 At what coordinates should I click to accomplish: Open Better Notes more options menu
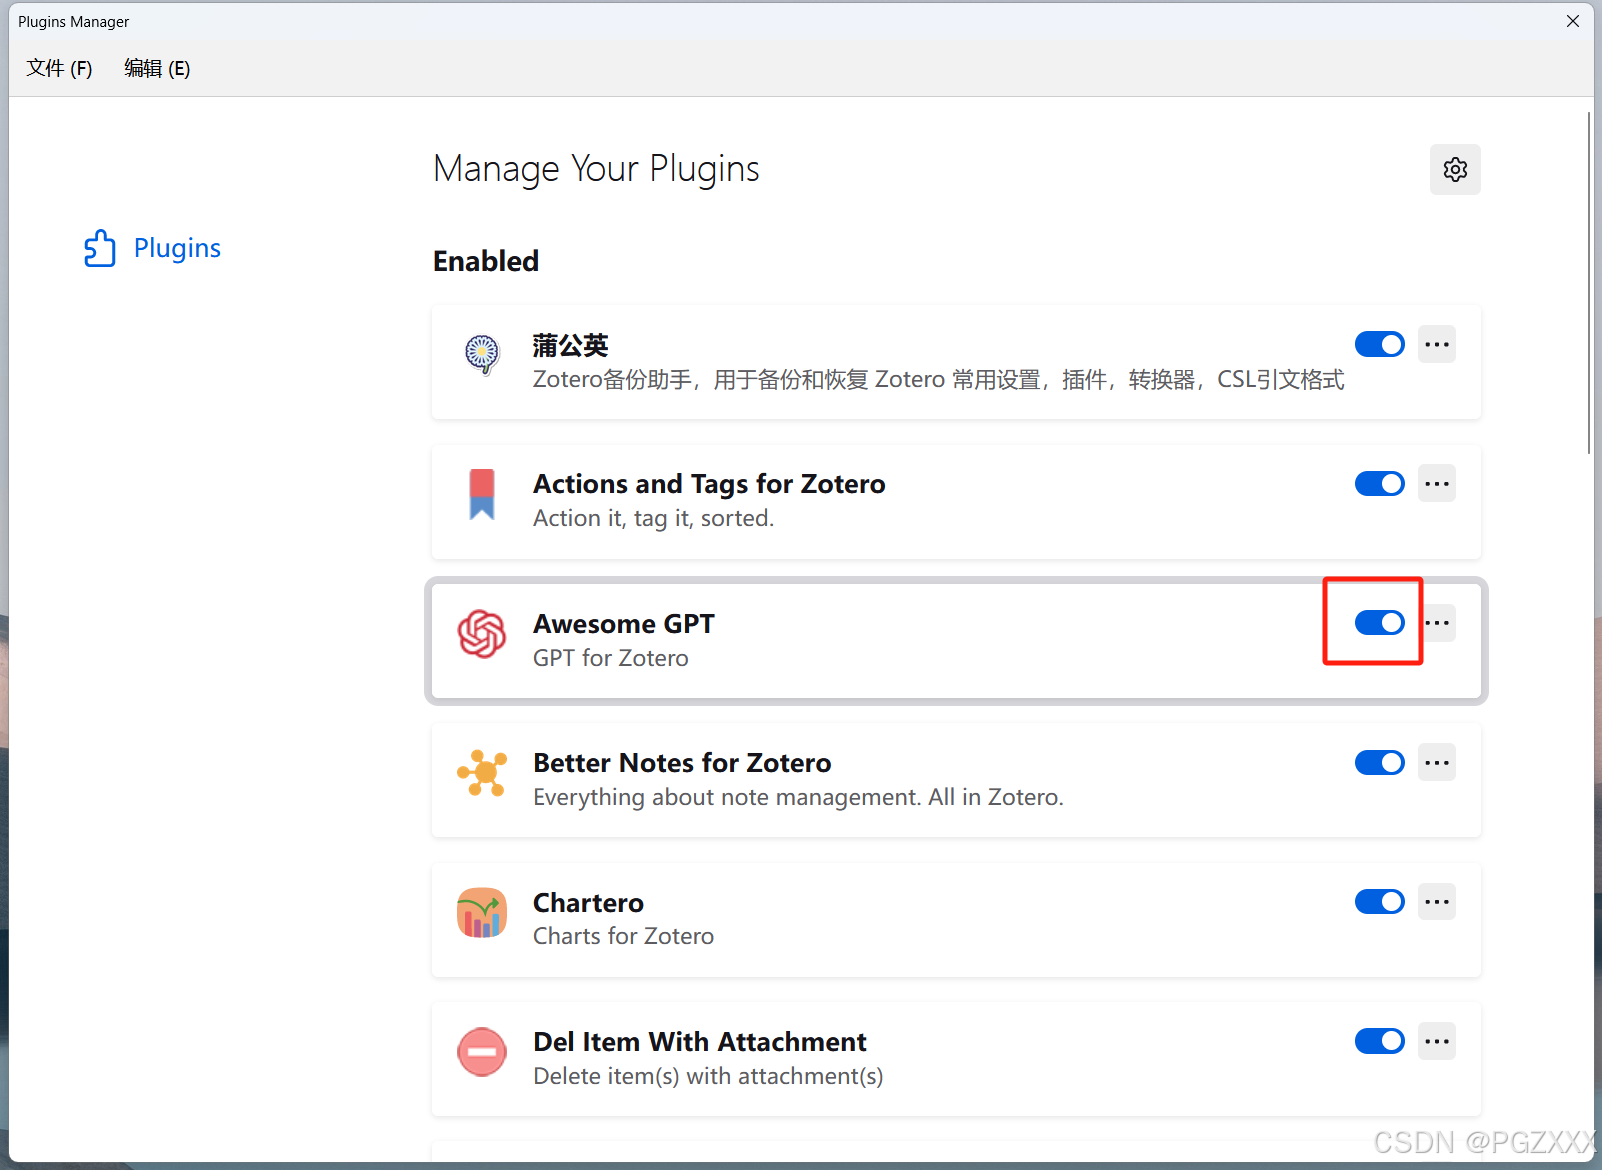pyautogui.click(x=1437, y=763)
